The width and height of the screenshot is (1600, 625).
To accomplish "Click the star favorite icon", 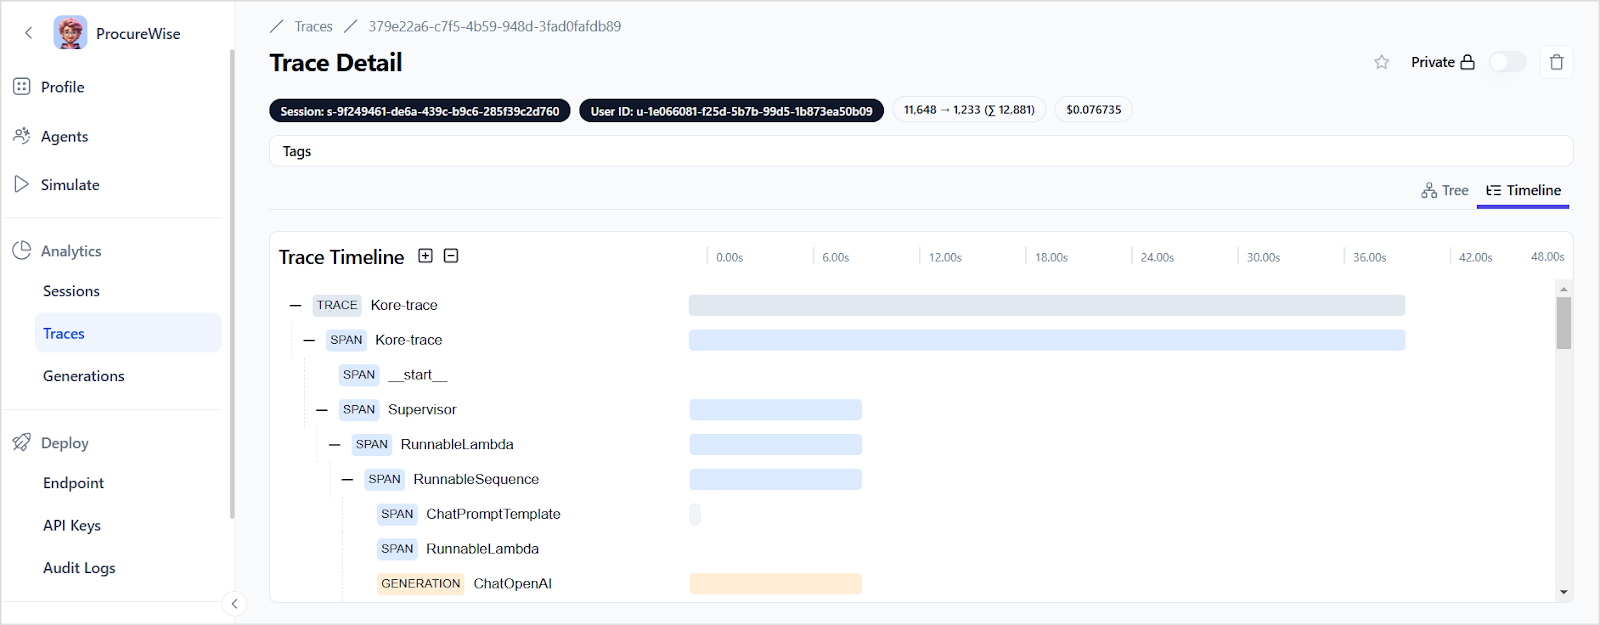I will coord(1381,62).
